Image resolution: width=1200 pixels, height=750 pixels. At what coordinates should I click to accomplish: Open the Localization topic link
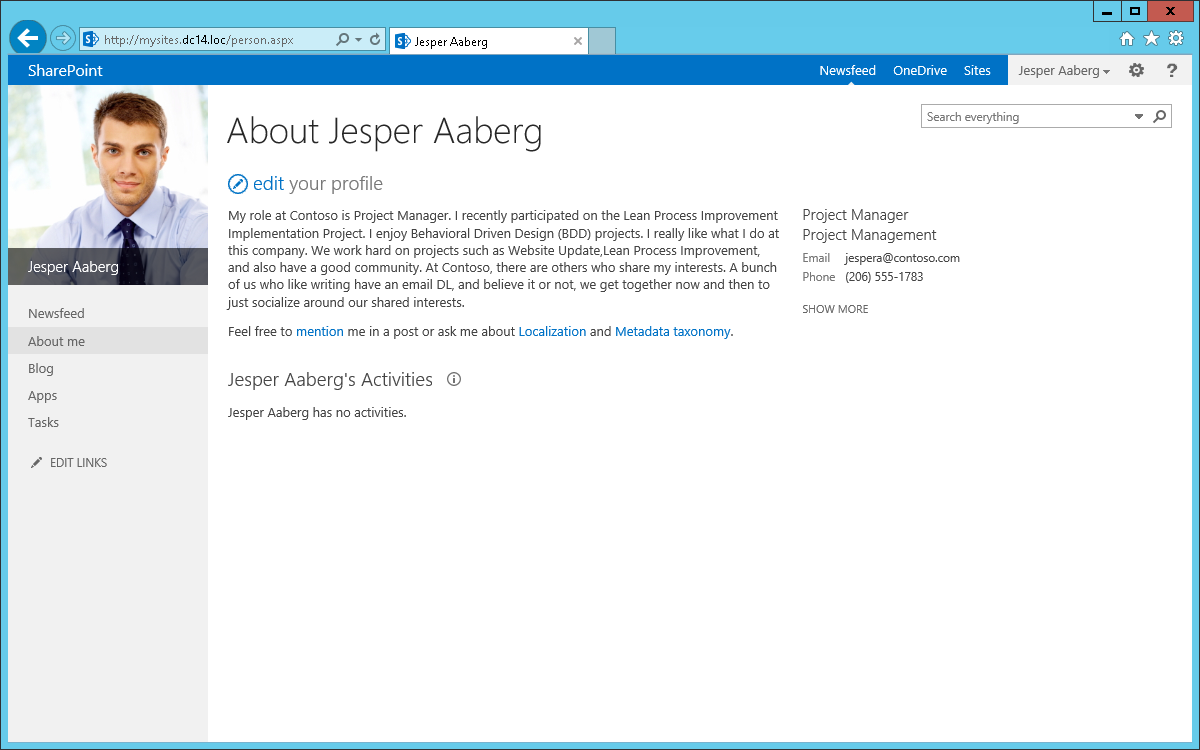552,332
